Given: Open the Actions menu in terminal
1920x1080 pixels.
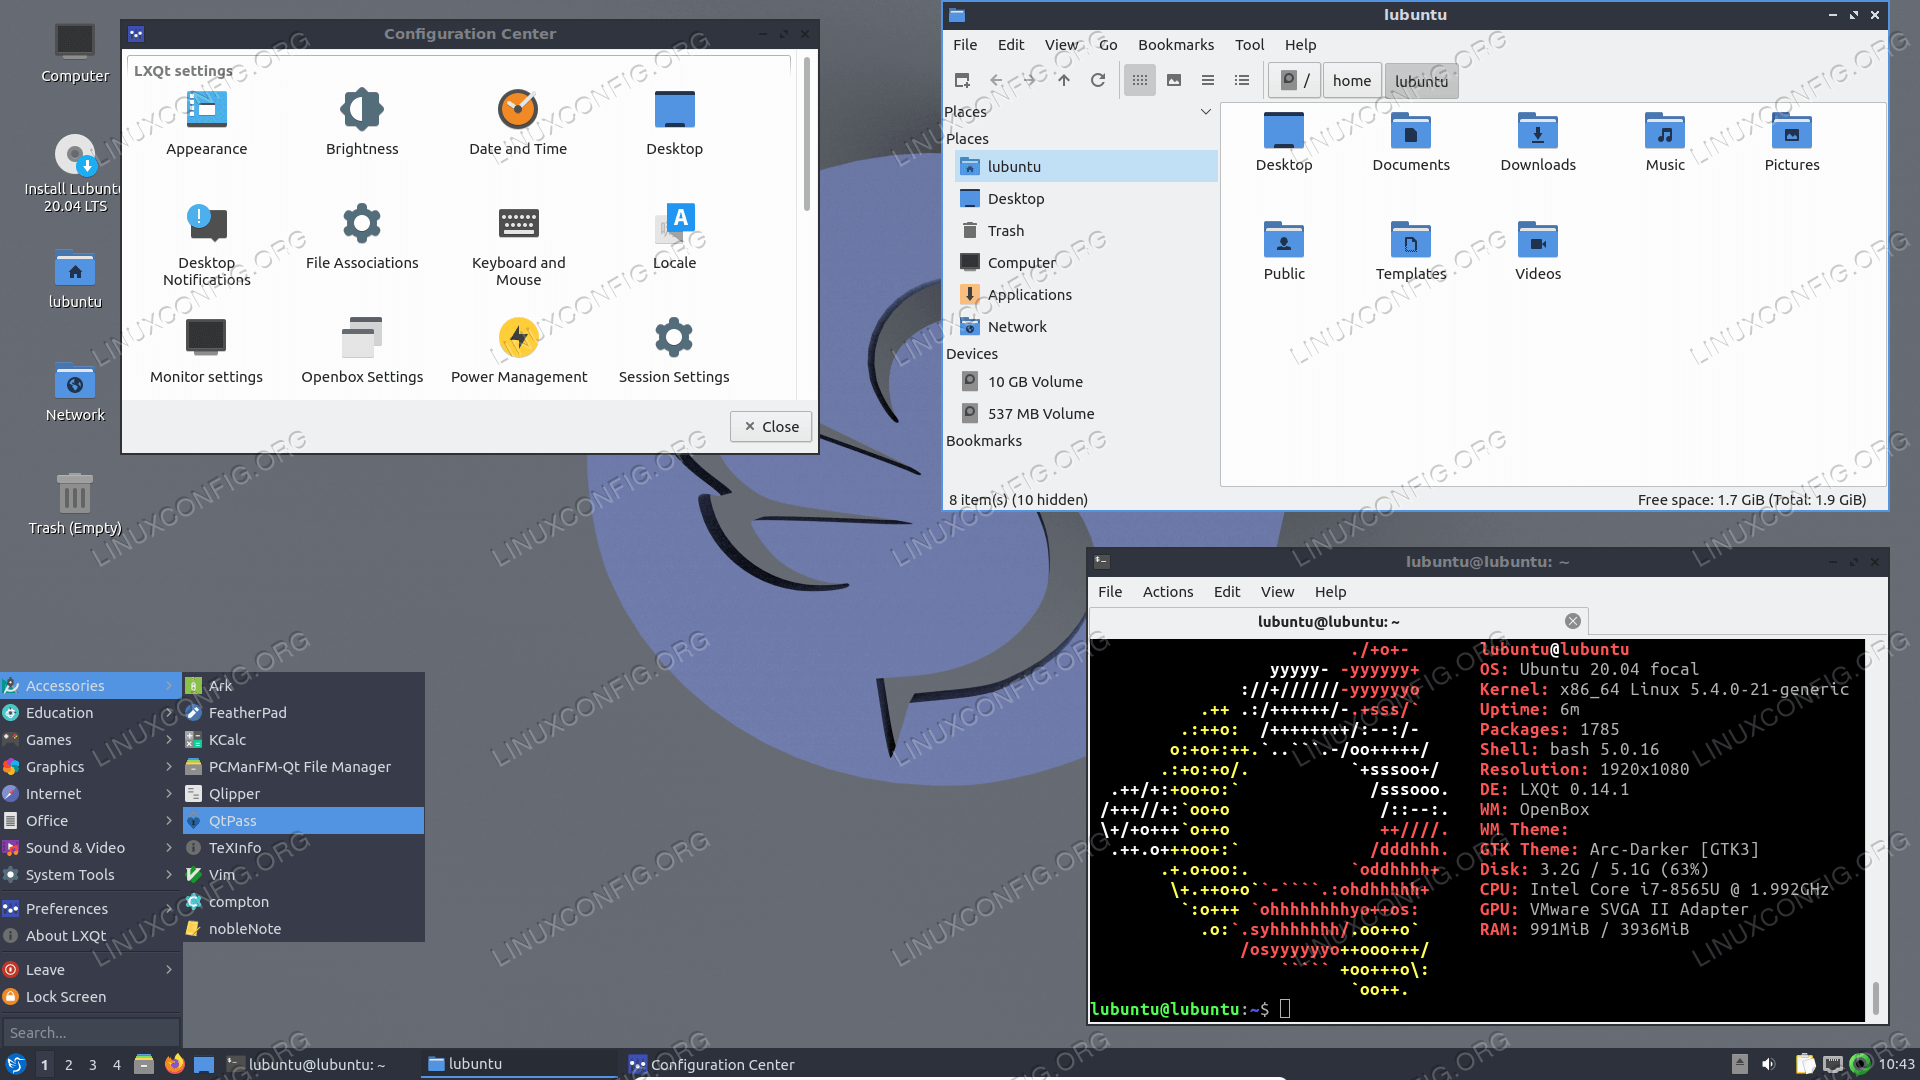Looking at the screenshot, I should tap(1168, 592).
